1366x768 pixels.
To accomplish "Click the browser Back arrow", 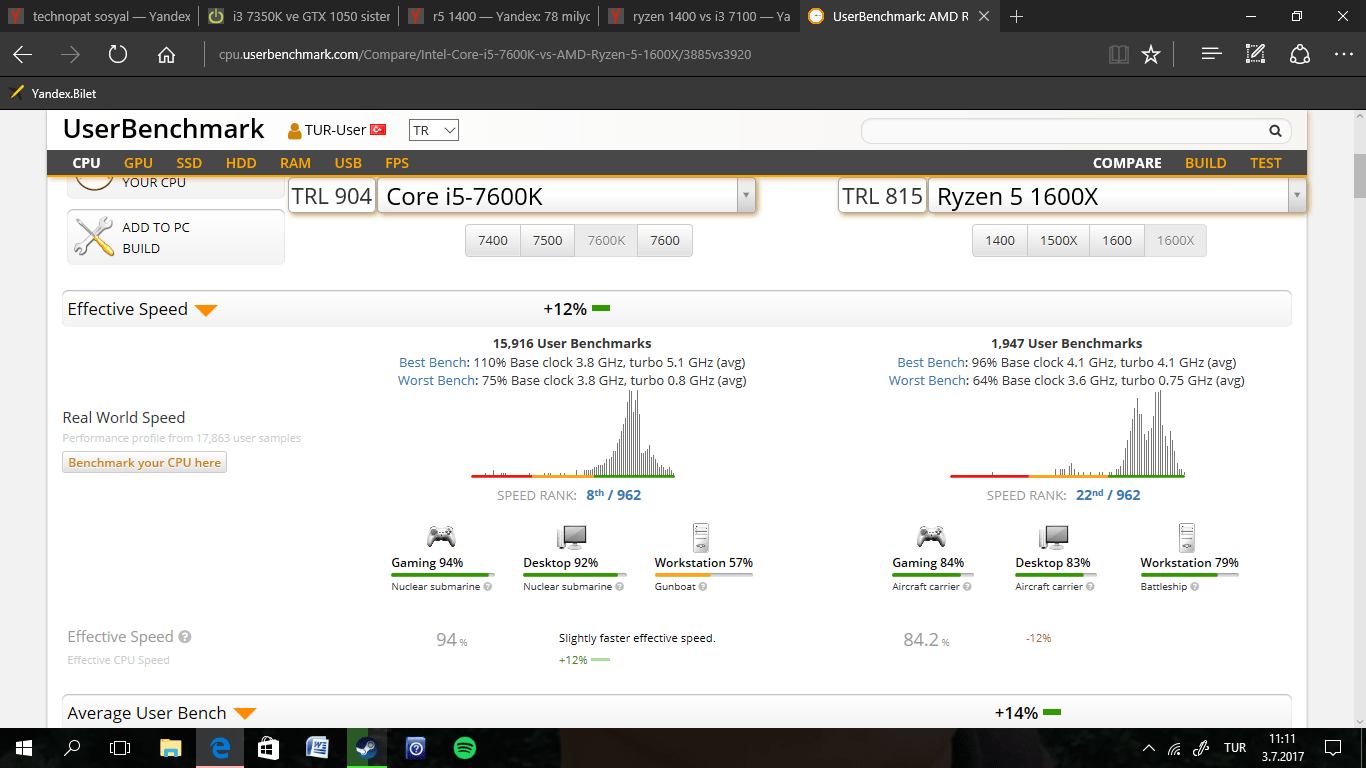I will click(22, 54).
